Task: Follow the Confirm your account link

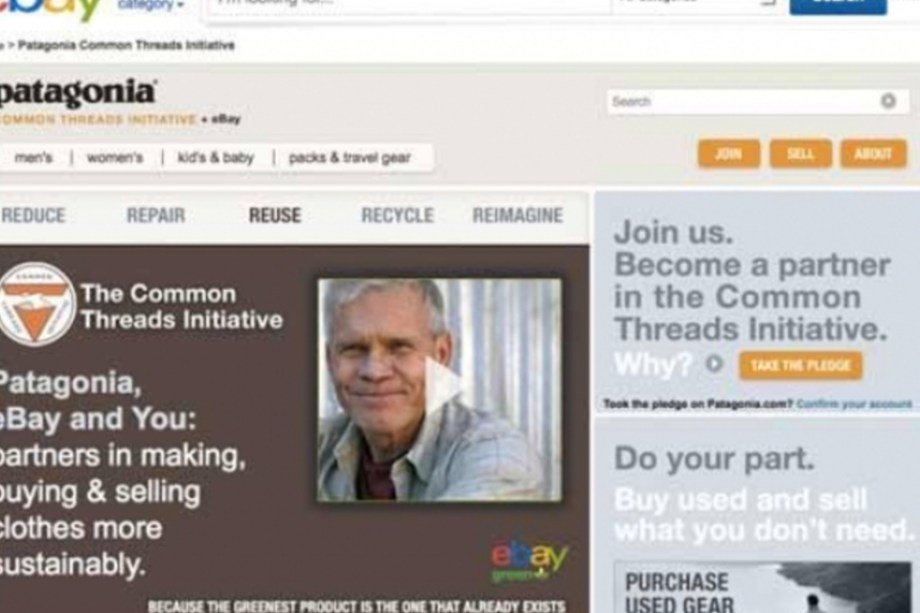Action: [x=854, y=404]
